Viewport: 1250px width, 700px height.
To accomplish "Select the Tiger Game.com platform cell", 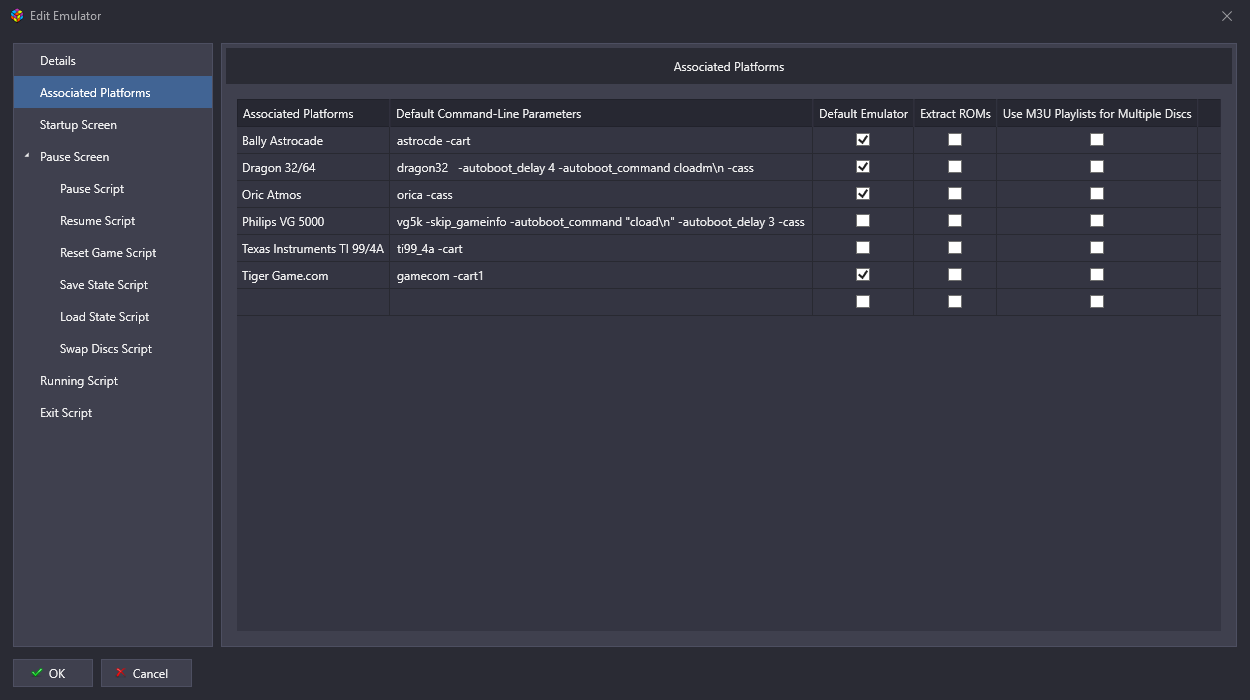I will pos(313,276).
